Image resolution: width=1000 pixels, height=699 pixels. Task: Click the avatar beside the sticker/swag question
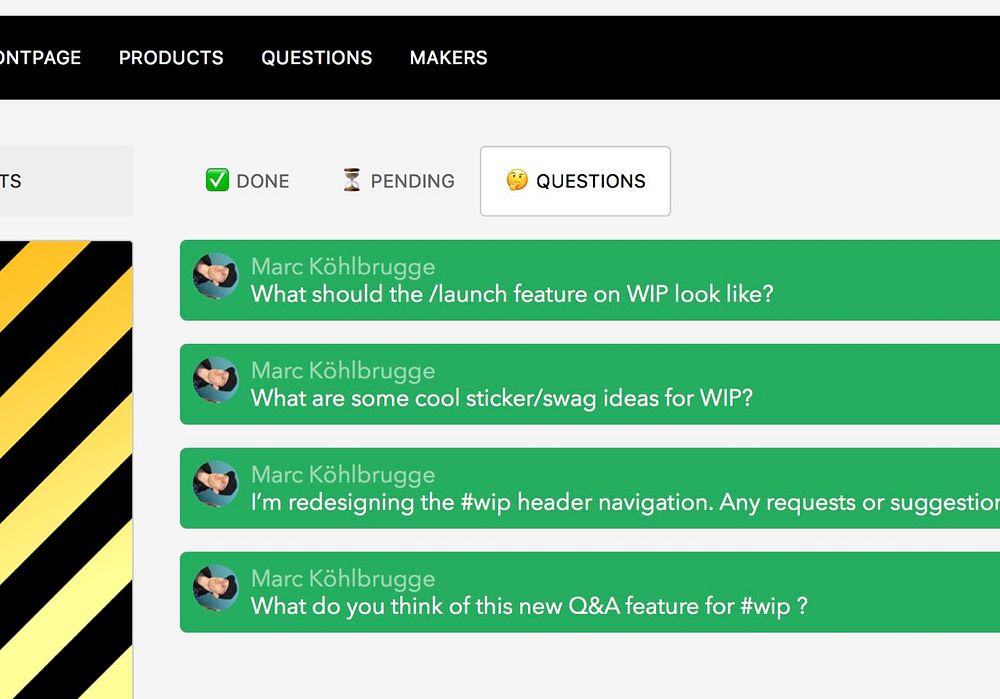point(215,380)
